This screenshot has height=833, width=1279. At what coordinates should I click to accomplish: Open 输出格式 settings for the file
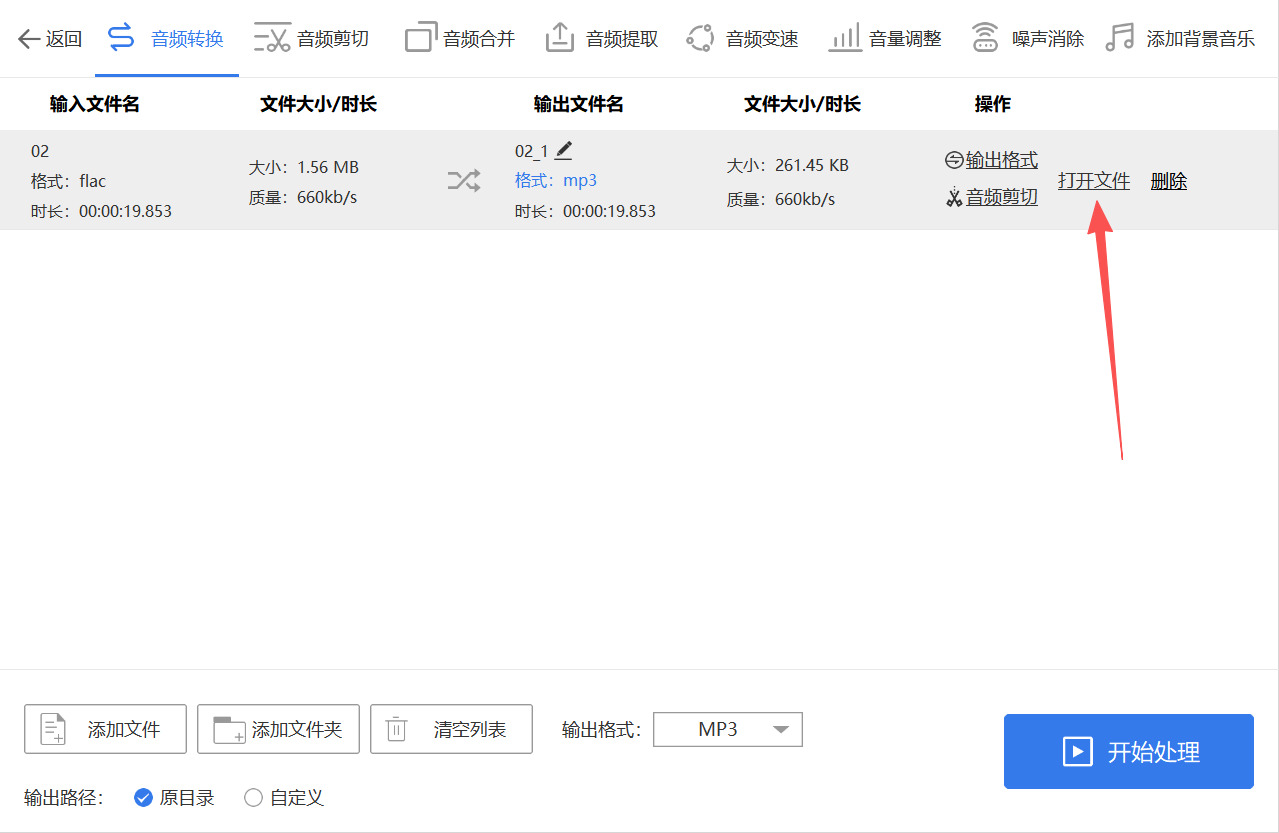pos(1000,159)
